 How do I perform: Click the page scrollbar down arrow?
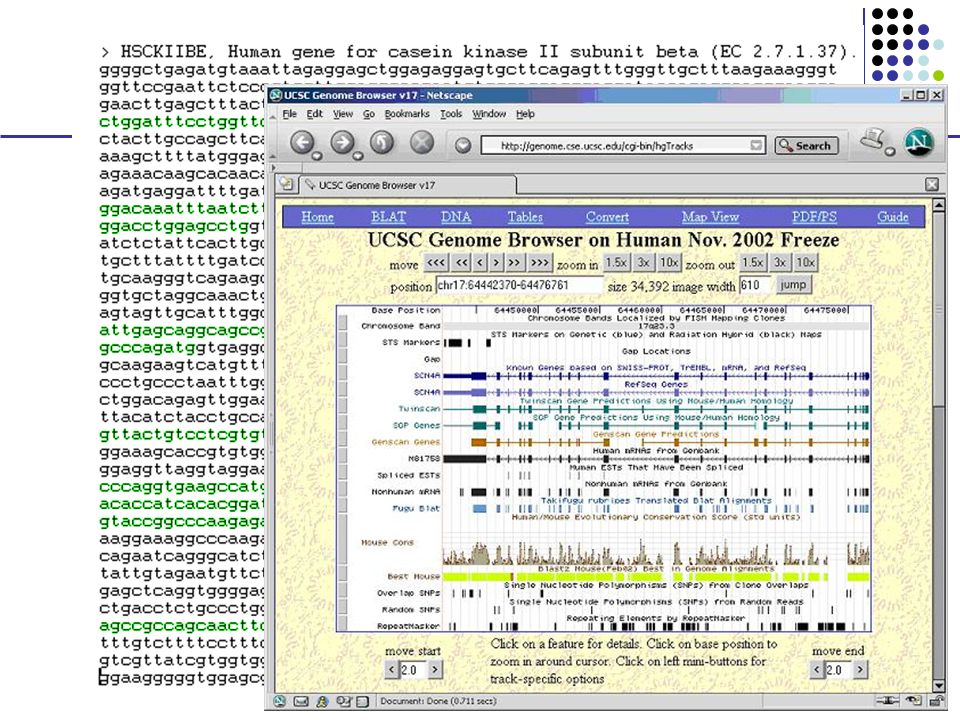tap(938, 685)
